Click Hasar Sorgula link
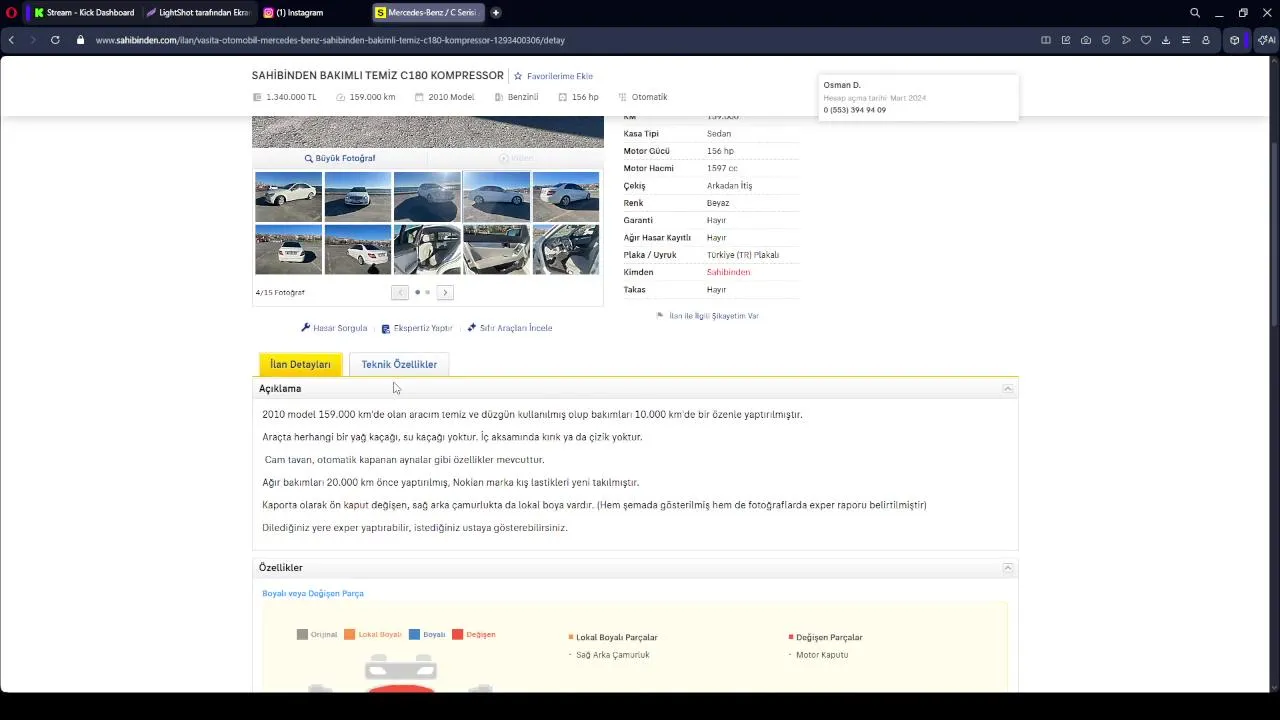The height and width of the screenshot is (720, 1280). point(340,328)
